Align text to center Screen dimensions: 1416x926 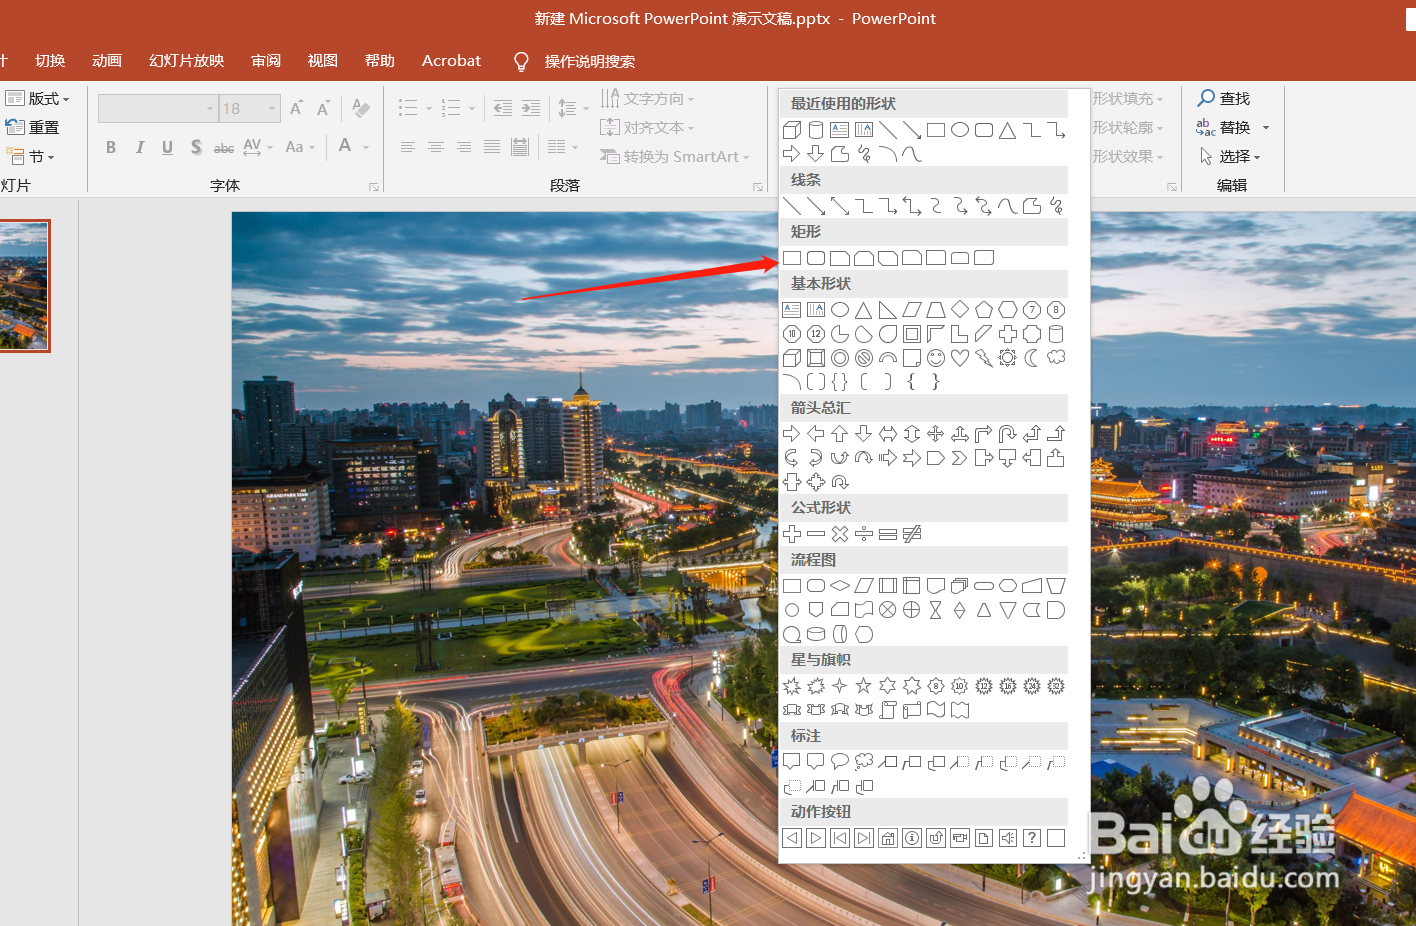(436, 147)
